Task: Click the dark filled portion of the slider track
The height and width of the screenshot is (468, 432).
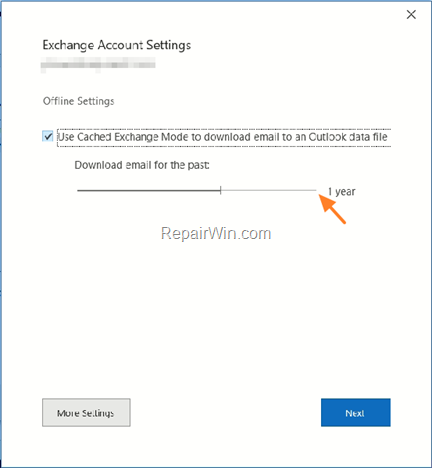Action: [x=148, y=190]
